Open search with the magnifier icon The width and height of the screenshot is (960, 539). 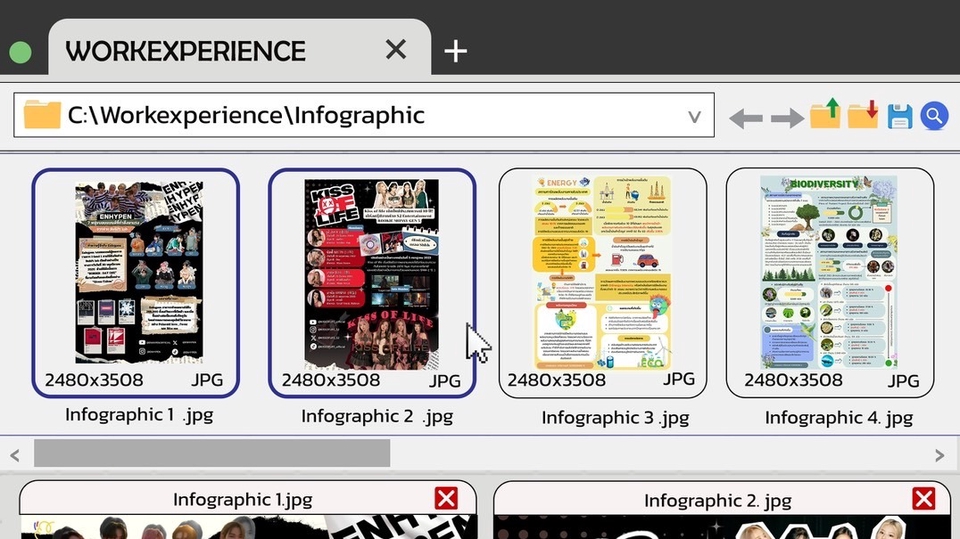coord(934,115)
